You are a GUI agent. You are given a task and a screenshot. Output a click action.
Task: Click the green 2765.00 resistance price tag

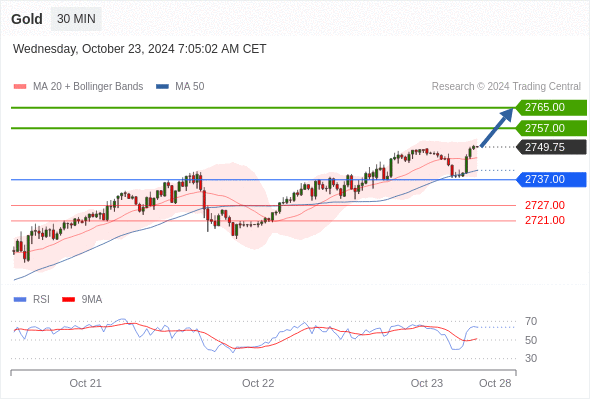coord(551,108)
